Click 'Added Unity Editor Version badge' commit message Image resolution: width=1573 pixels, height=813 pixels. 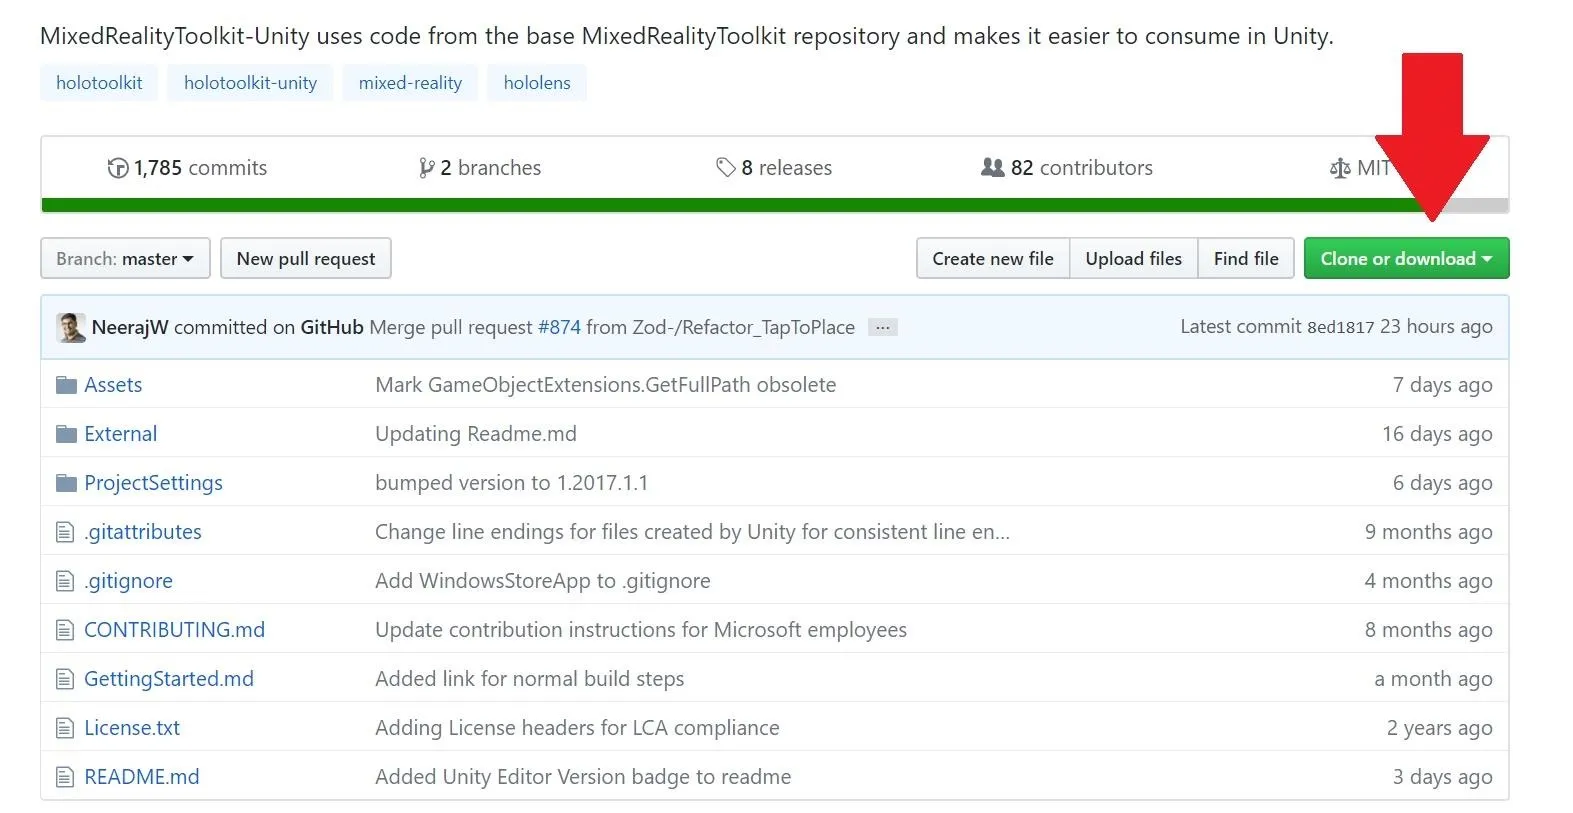[x=583, y=777]
